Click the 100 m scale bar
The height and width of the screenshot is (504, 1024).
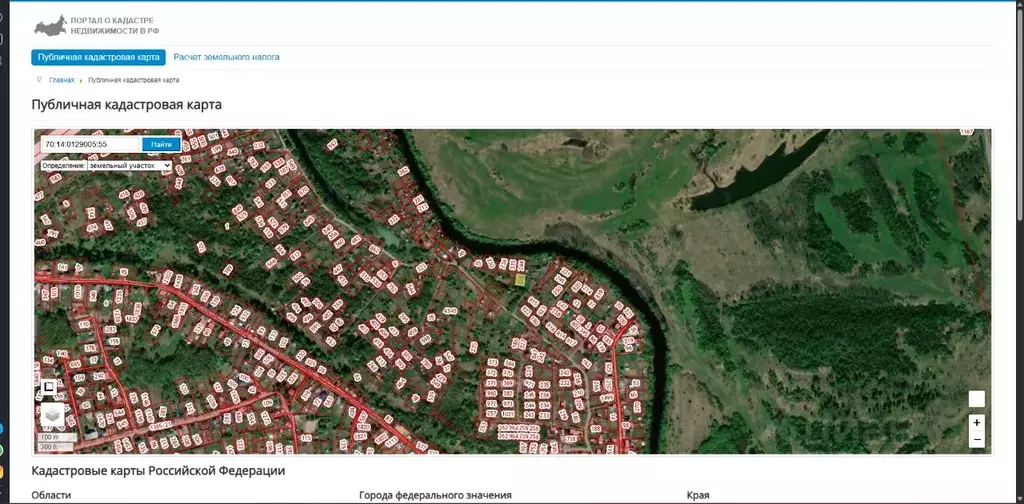(50, 435)
